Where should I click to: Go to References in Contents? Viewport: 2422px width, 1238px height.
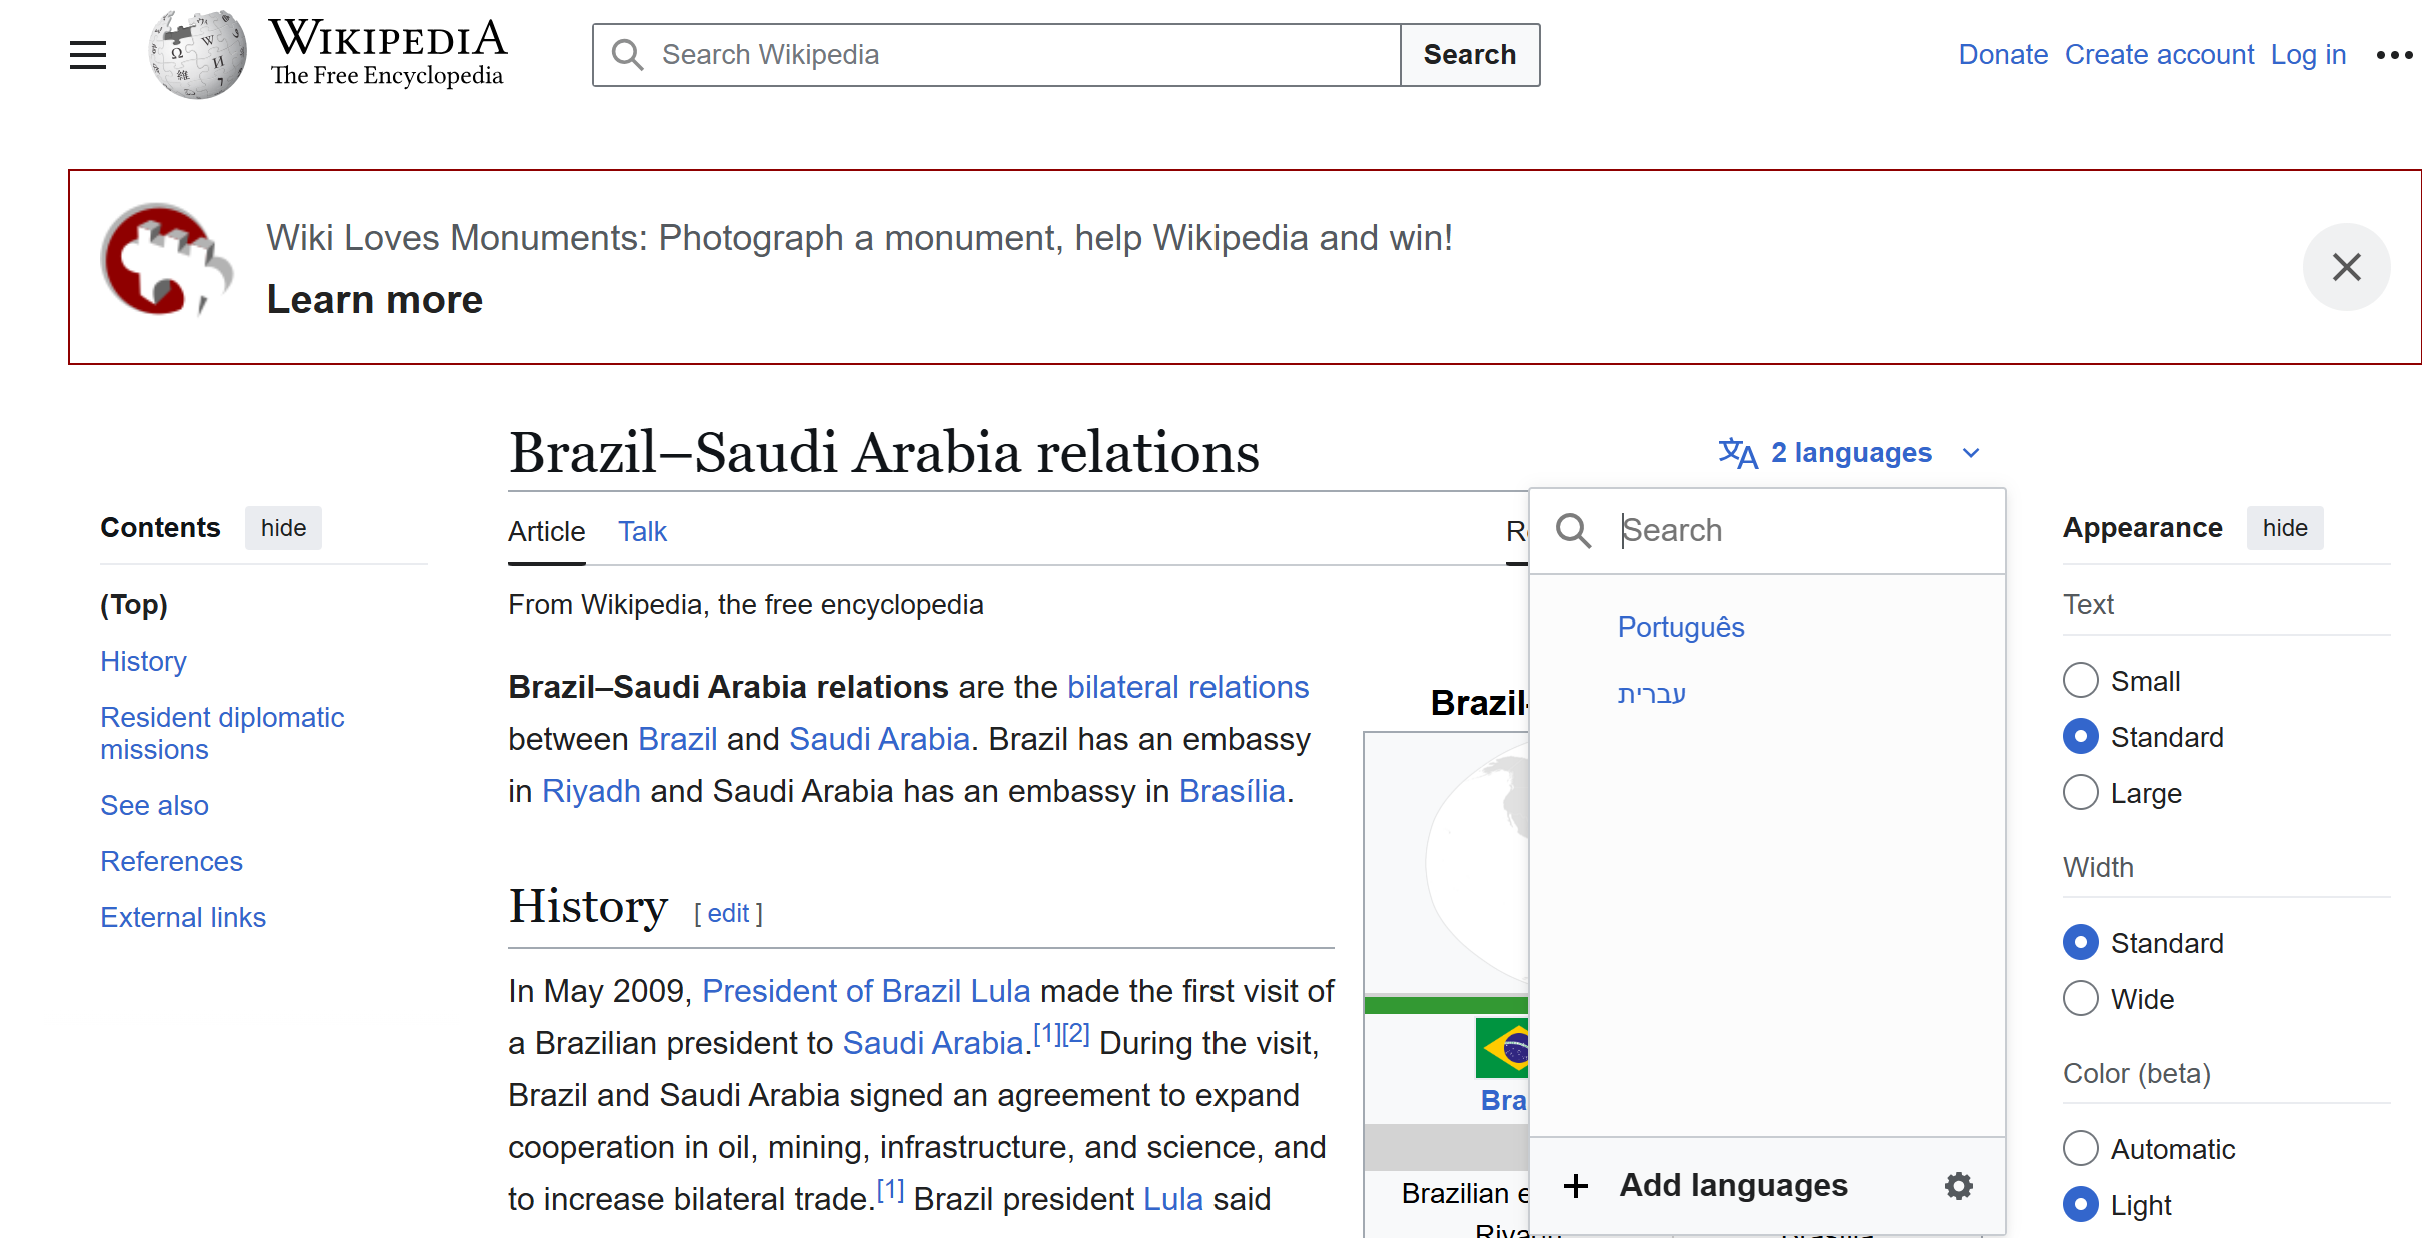[x=171, y=861]
